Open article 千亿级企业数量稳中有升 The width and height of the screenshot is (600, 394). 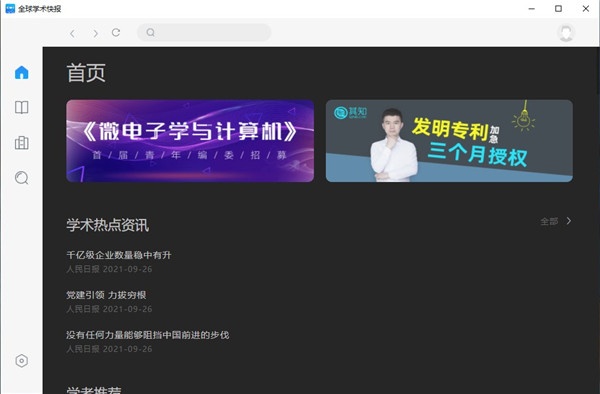(119, 255)
